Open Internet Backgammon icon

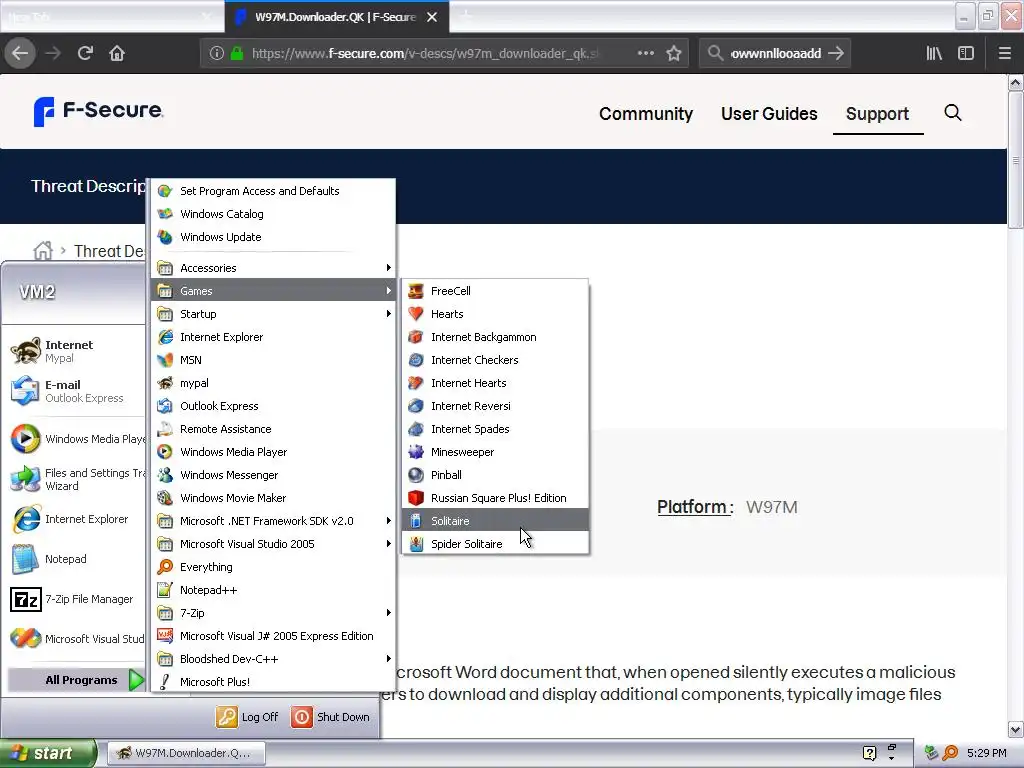(x=416, y=336)
